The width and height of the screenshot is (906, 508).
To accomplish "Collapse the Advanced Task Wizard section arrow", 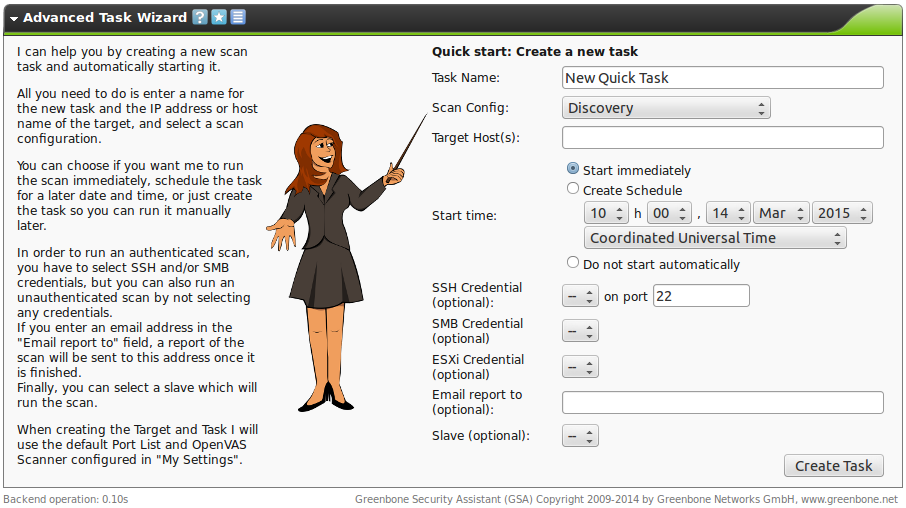I will [14, 18].
